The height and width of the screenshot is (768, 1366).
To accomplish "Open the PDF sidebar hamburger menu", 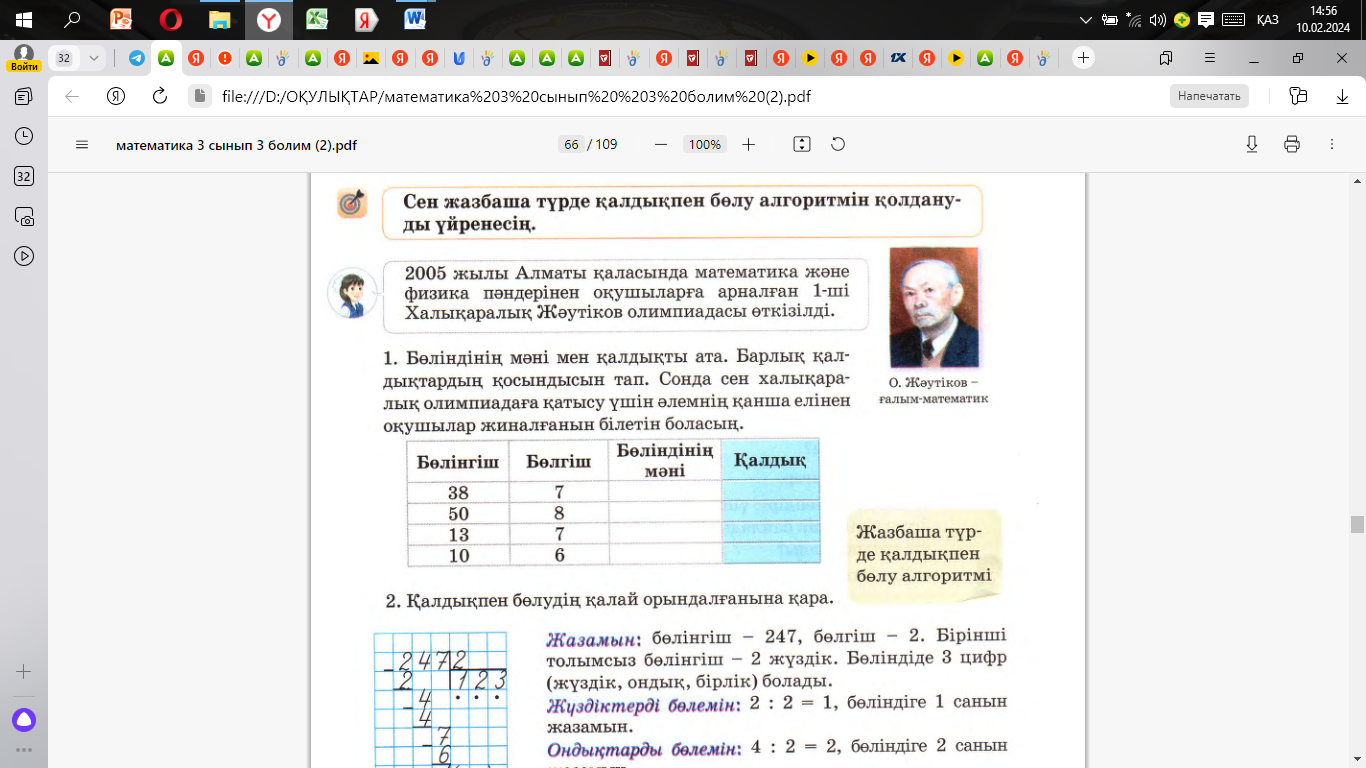I will click(x=82, y=144).
